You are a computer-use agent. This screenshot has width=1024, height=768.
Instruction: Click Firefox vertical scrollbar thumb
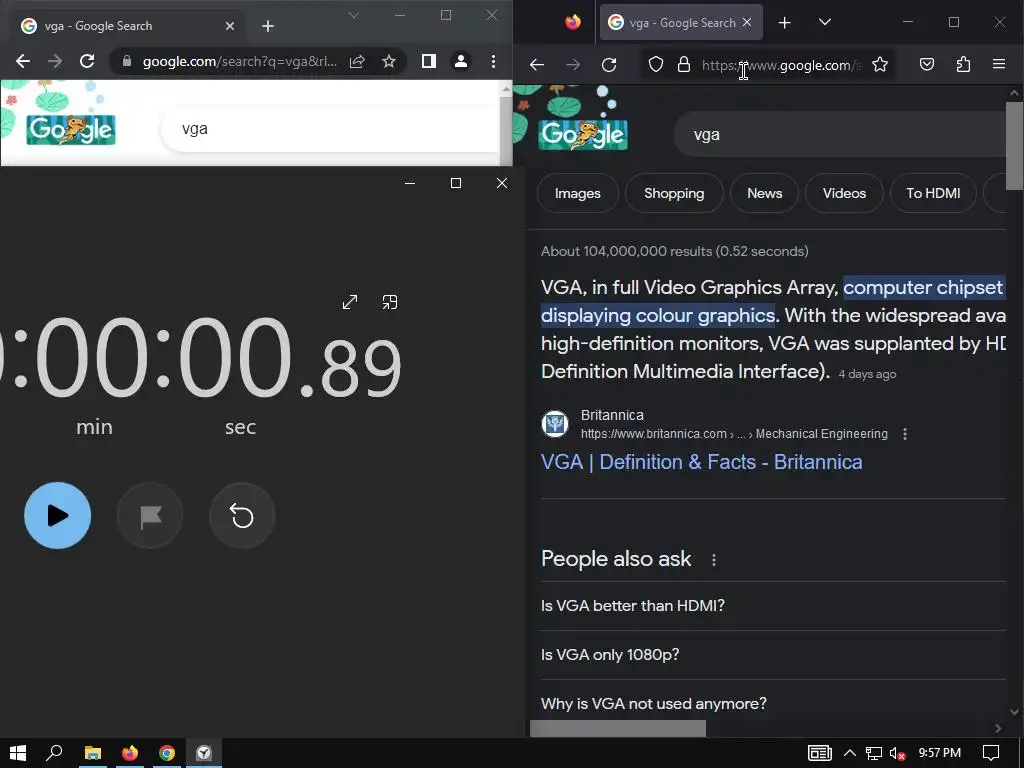(1015, 145)
